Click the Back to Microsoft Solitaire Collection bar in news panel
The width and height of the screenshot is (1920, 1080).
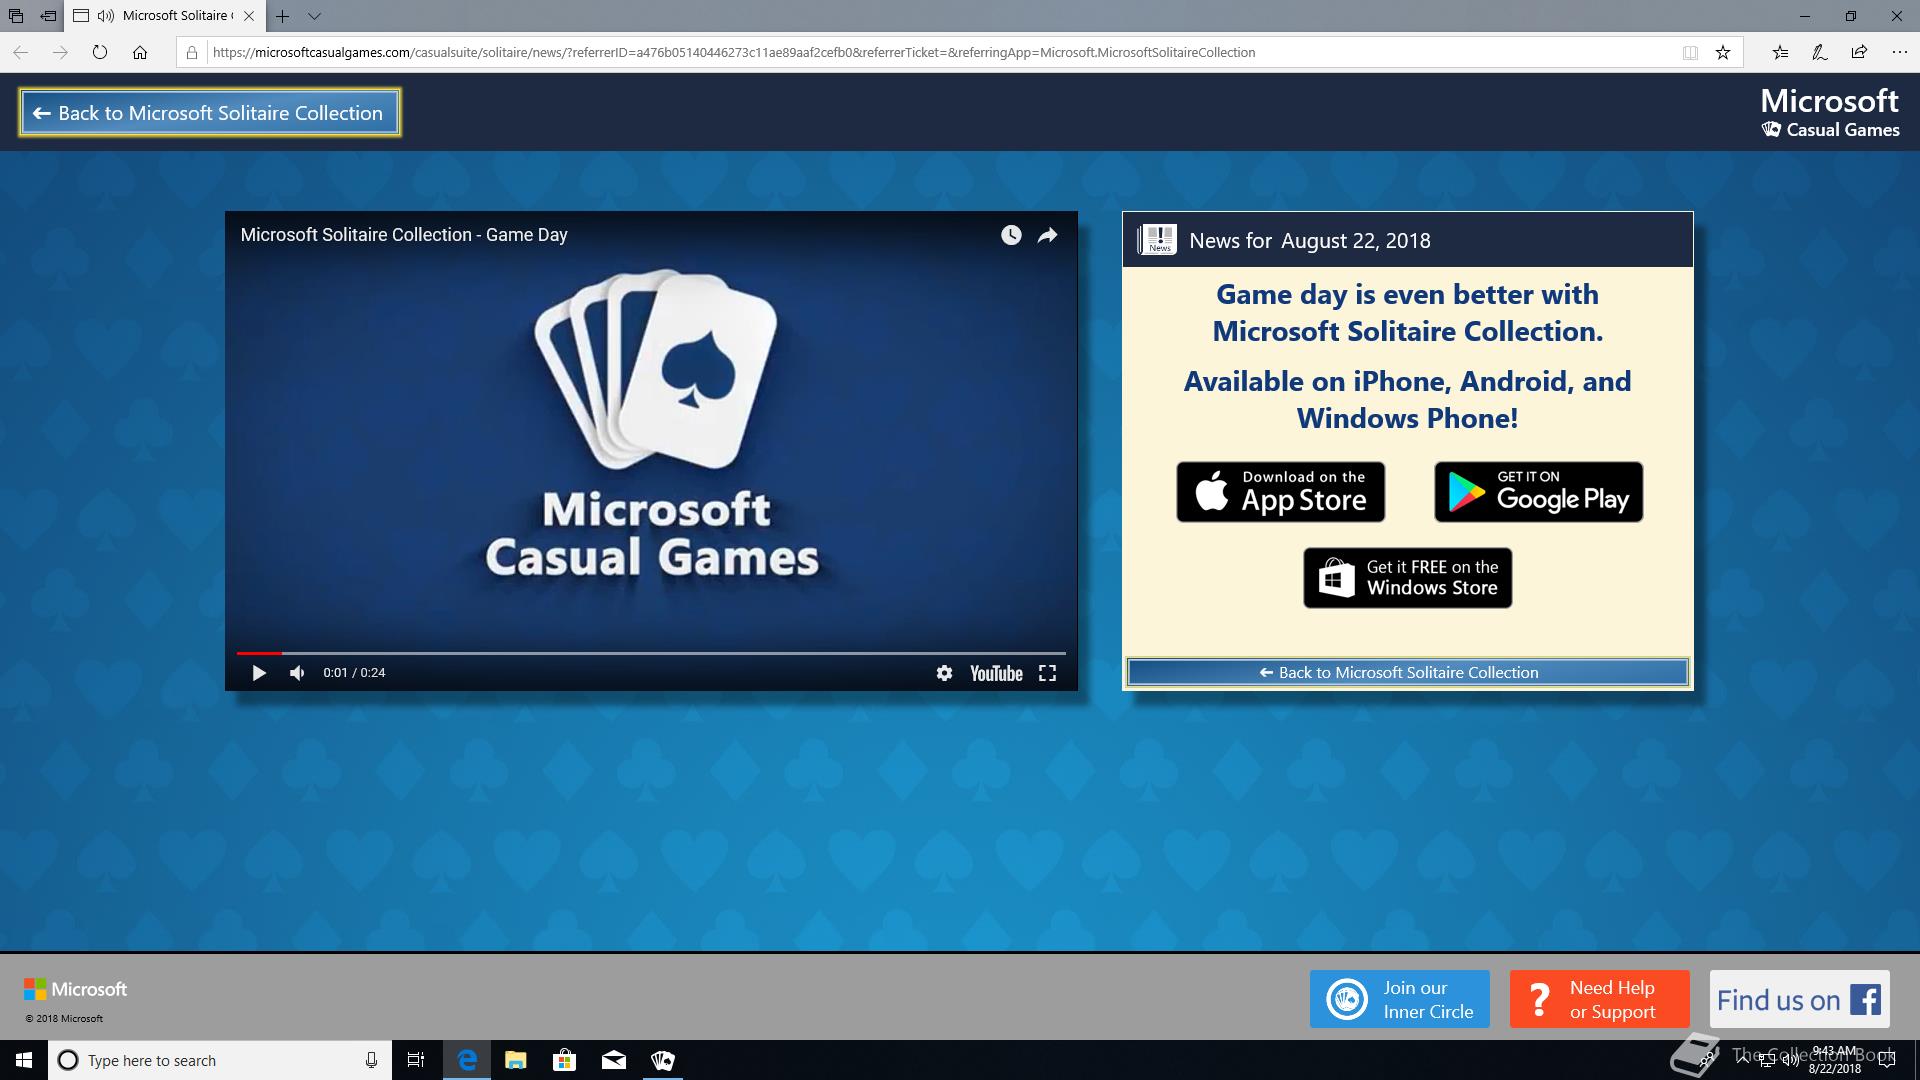(x=1408, y=672)
